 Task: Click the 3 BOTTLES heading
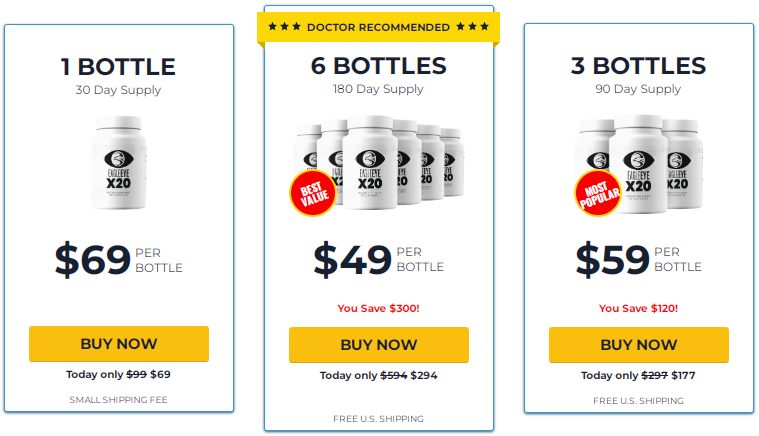pyautogui.click(x=638, y=66)
